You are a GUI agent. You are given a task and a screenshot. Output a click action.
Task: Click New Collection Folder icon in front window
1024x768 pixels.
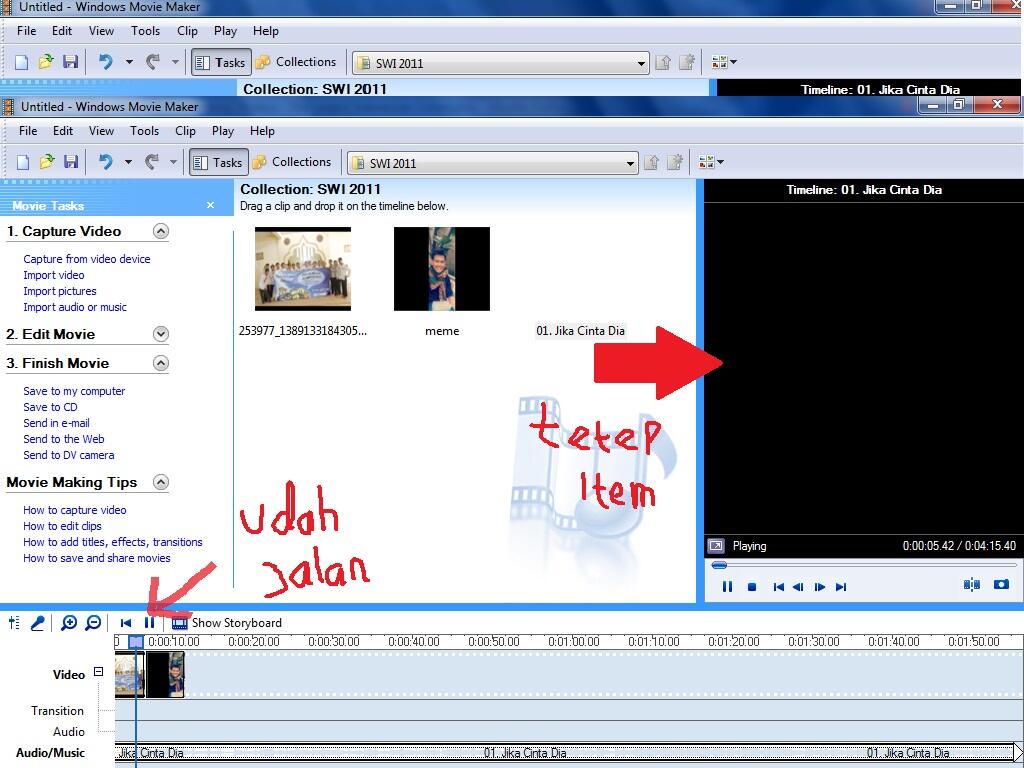pyautogui.click(x=675, y=162)
